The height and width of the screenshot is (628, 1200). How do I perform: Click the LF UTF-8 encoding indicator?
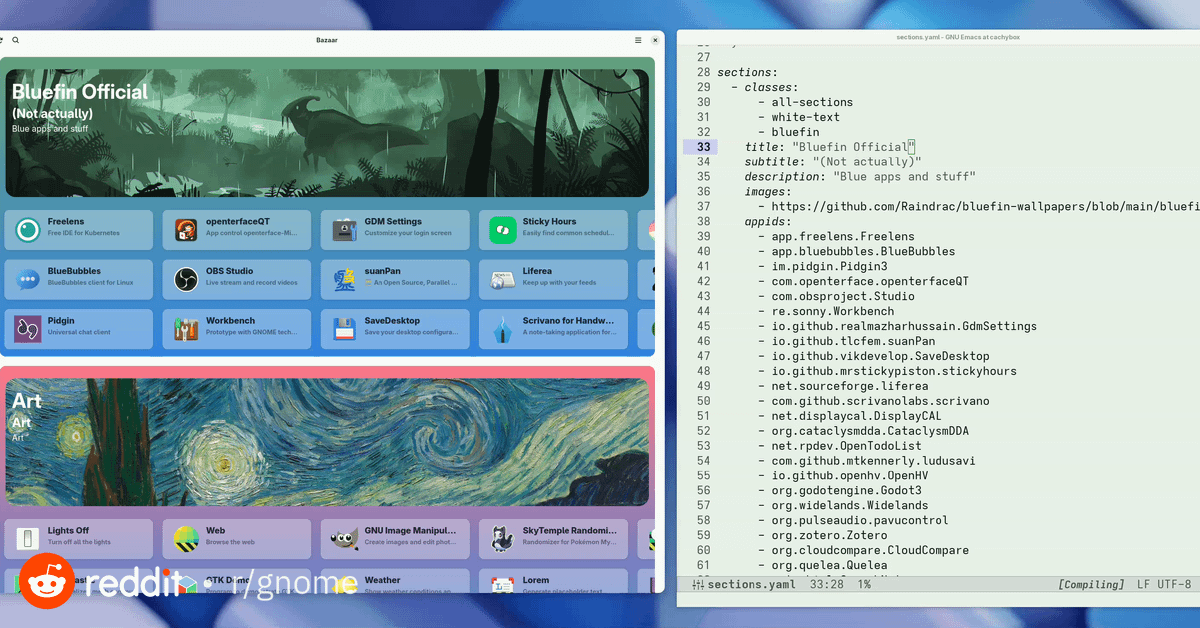(x=1164, y=584)
